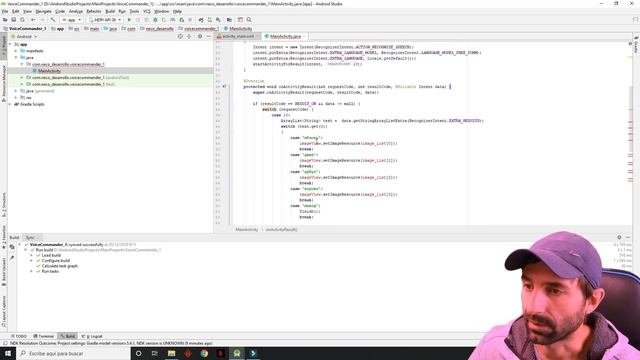Toggle the Build tool window button

click(68, 336)
